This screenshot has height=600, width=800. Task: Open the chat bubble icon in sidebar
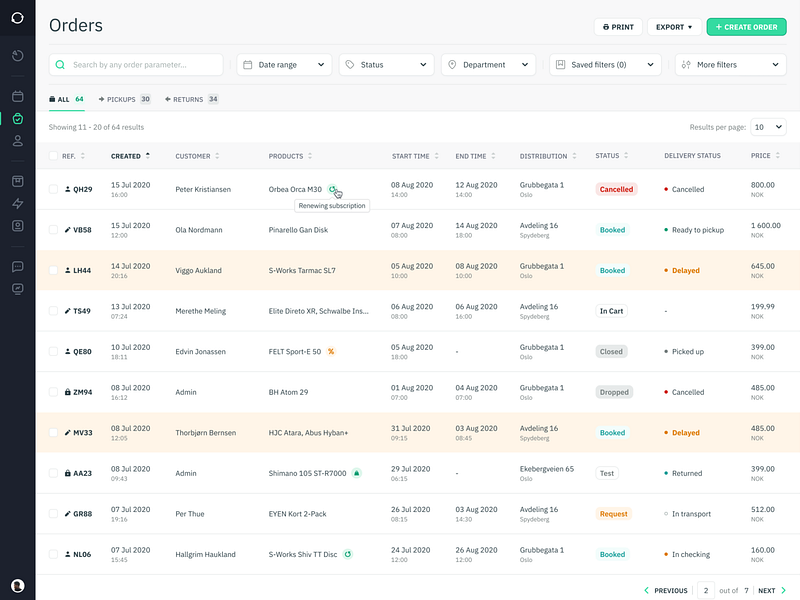tap(17, 267)
